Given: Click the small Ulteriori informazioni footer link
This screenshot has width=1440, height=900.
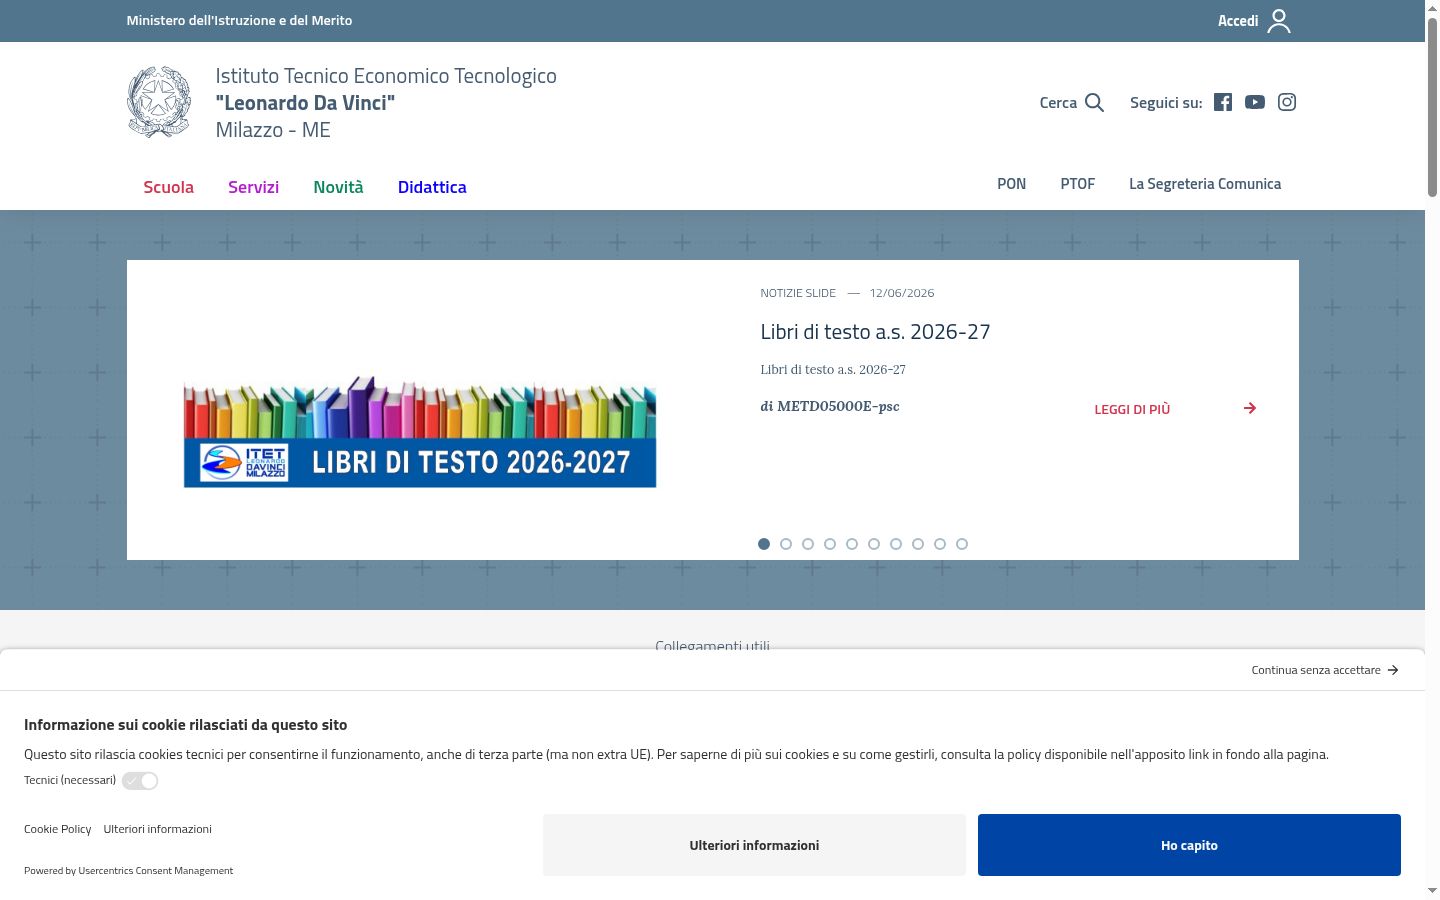Looking at the screenshot, I should click(157, 829).
